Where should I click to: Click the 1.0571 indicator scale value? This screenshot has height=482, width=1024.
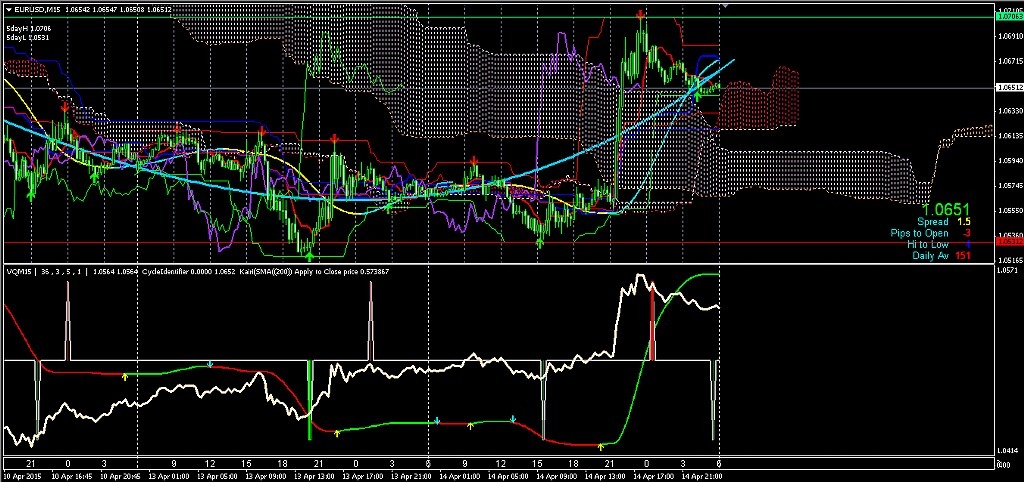click(x=1006, y=270)
